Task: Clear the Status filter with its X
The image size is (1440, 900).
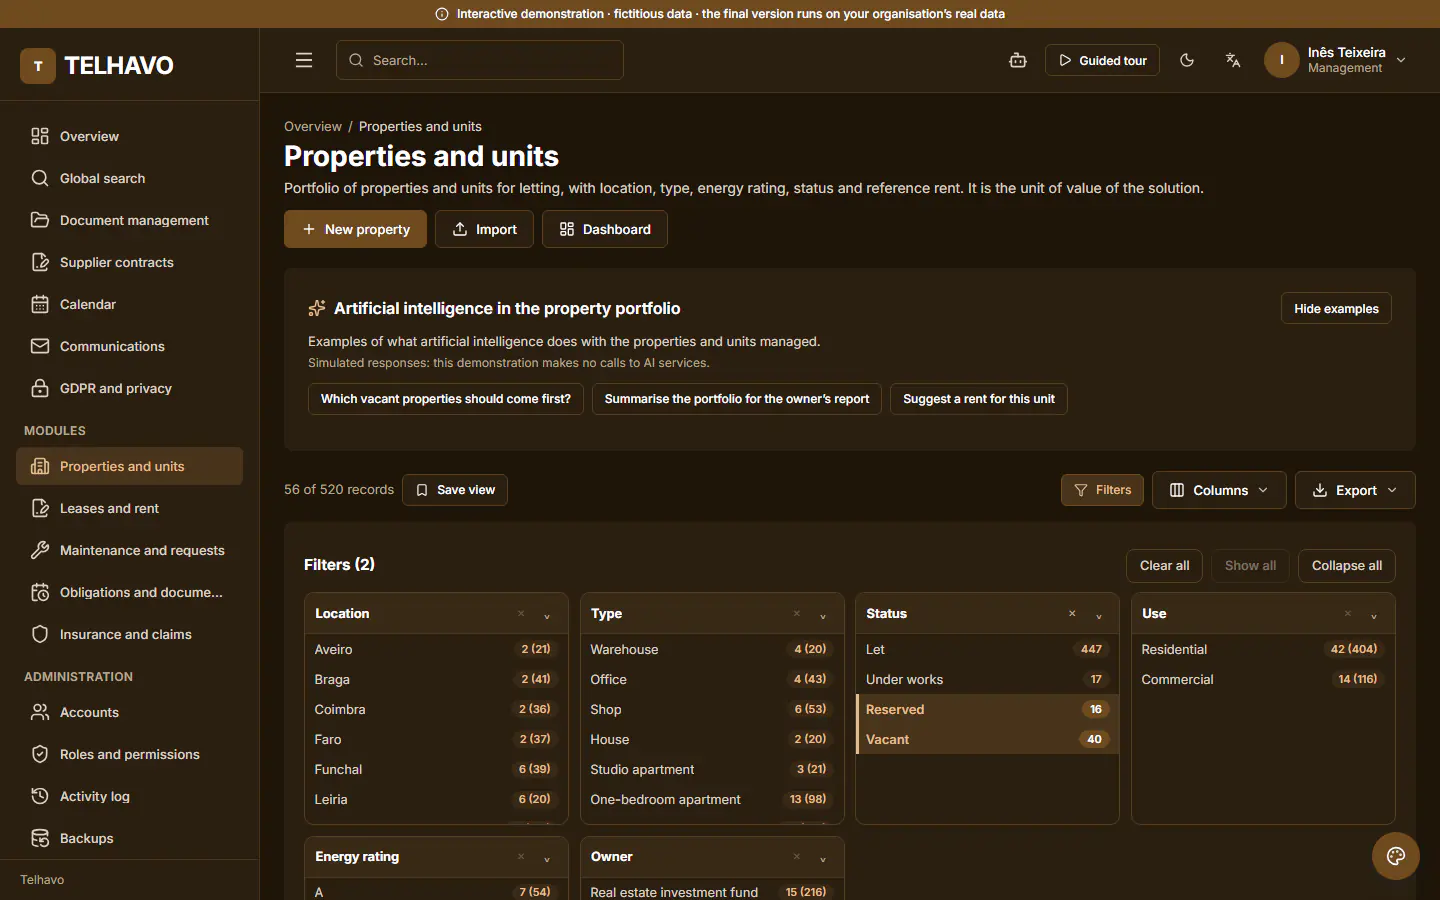Action: tap(1072, 614)
